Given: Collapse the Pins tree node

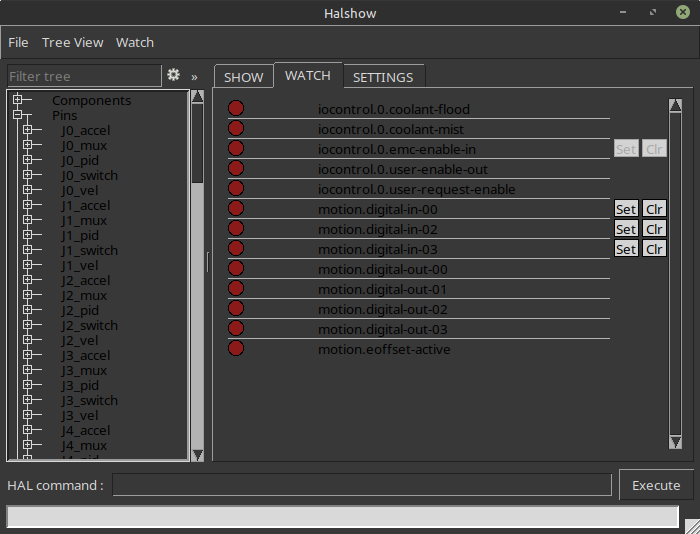Looking at the screenshot, I should click(x=17, y=115).
